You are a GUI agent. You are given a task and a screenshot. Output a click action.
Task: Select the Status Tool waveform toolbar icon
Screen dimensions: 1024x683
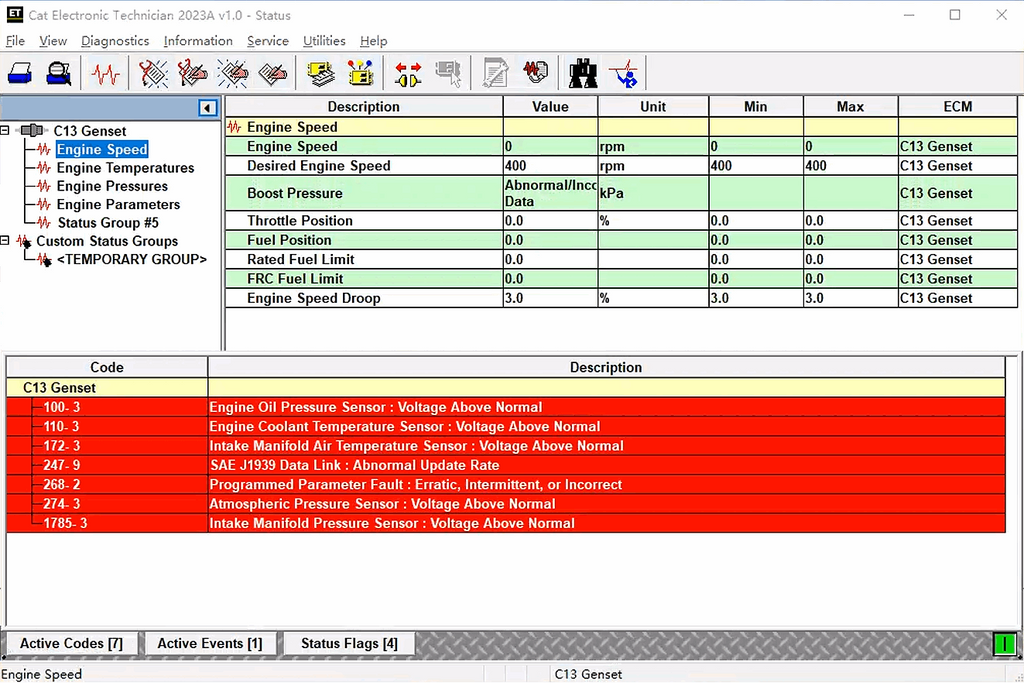105,73
